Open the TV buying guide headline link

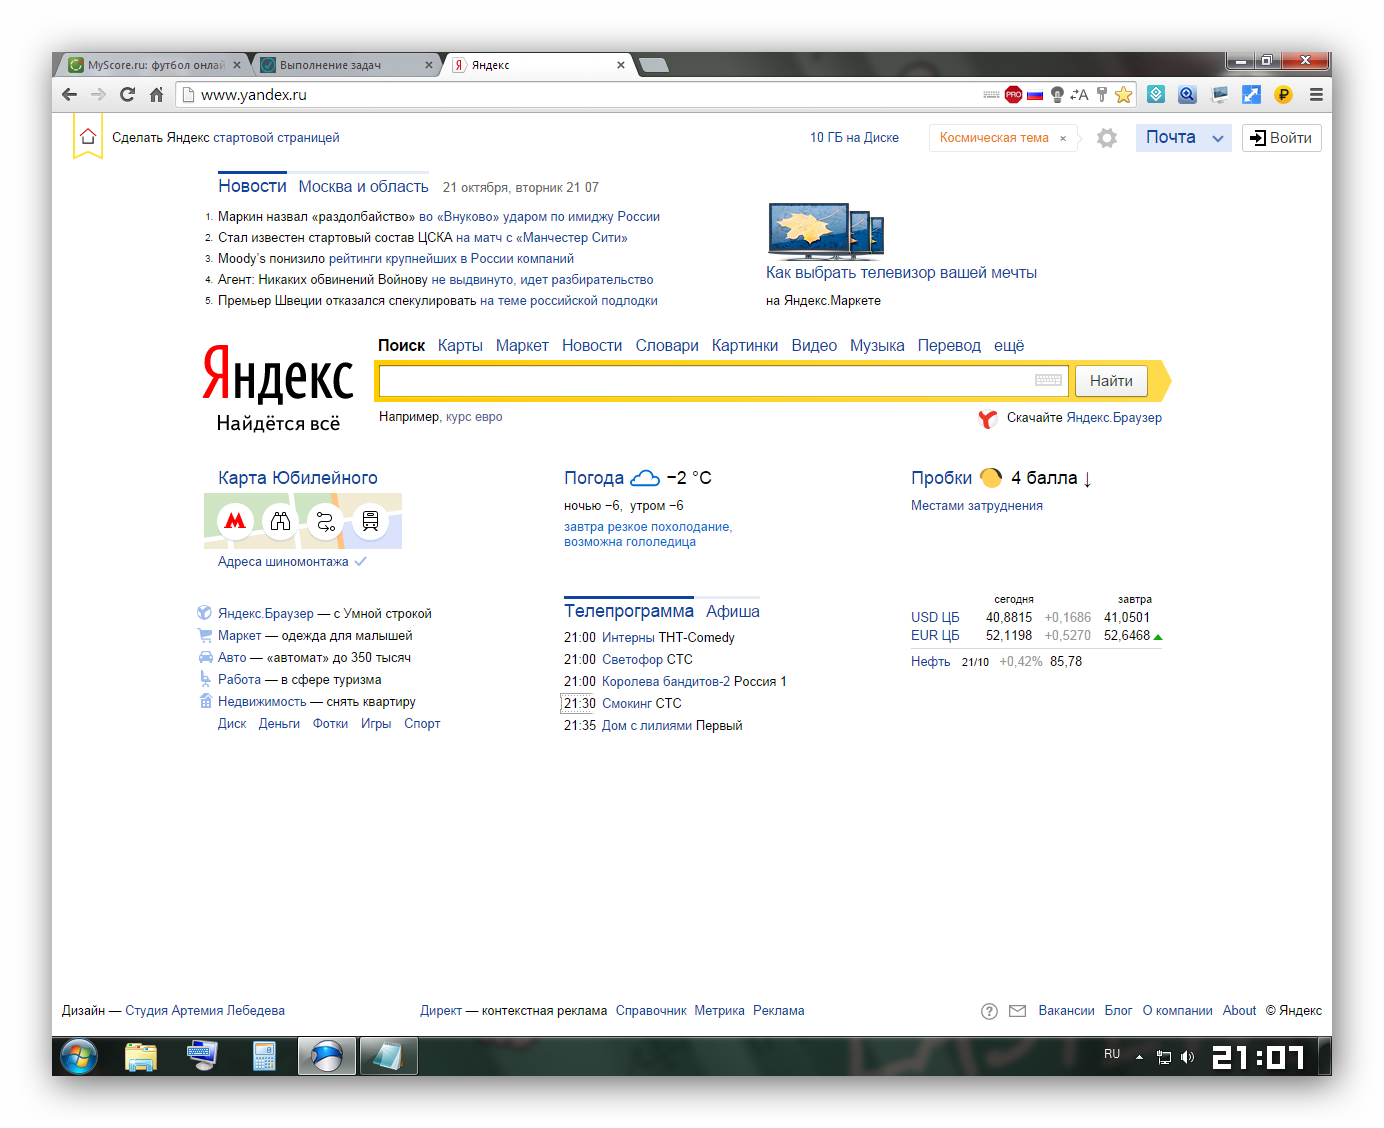901,272
